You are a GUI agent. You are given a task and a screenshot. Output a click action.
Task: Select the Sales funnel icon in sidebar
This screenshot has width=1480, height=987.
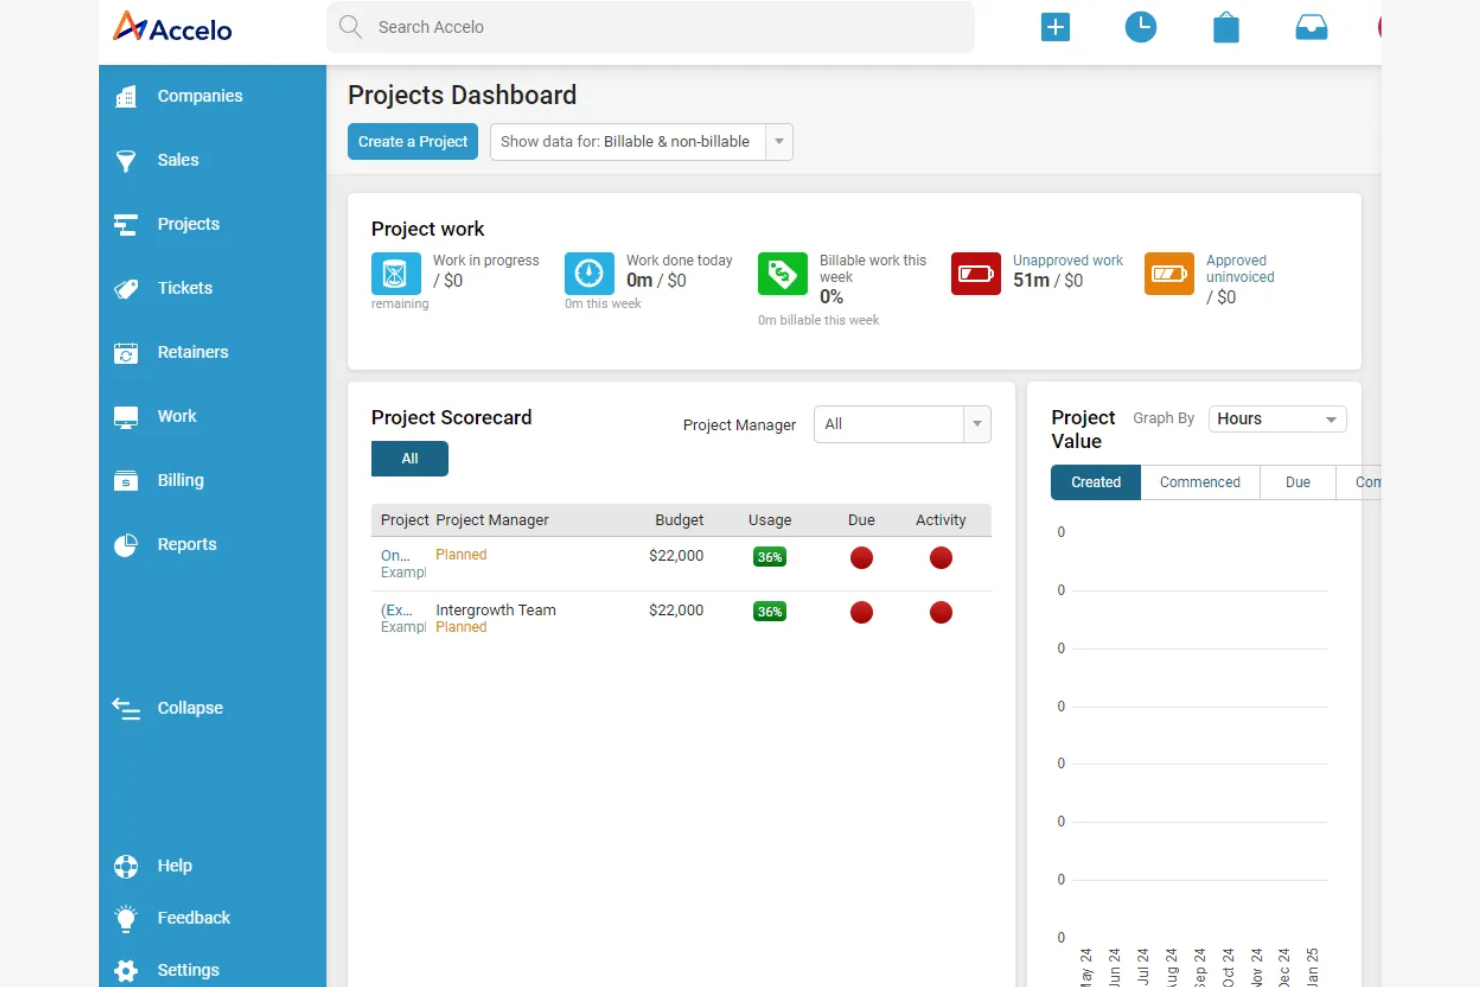pyautogui.click(x=126, y=160)
